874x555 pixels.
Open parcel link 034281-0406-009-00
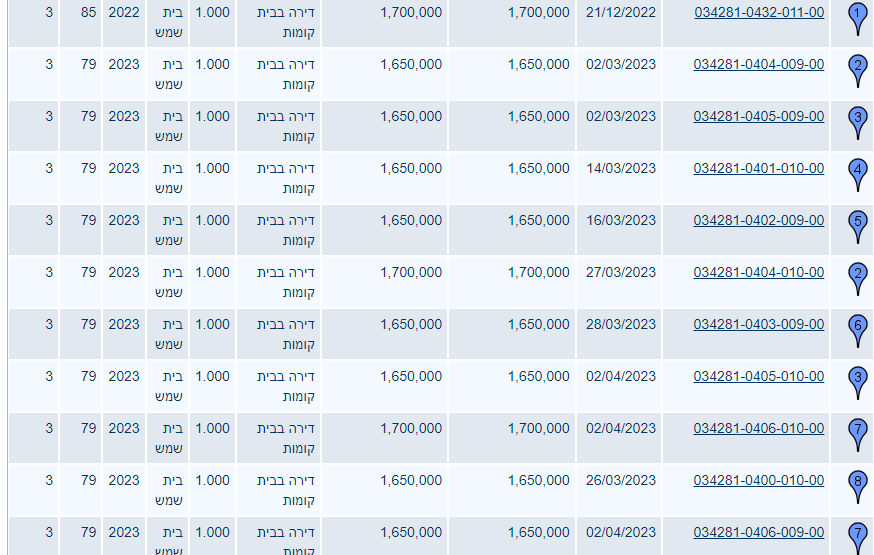click(x=759, y=532)
